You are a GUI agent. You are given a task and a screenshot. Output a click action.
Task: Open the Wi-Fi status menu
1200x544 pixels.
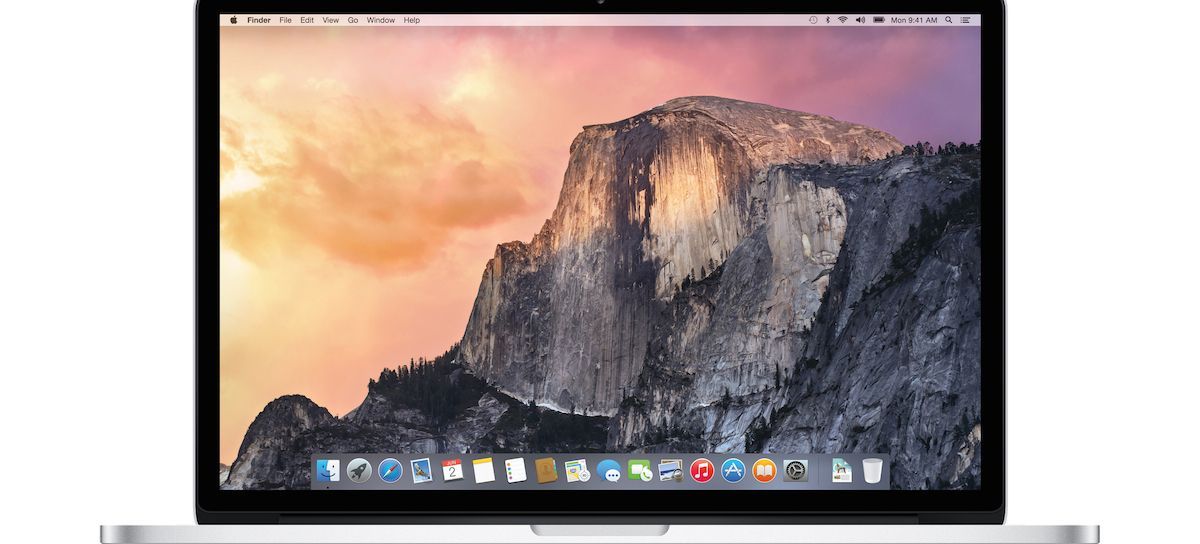843,20
